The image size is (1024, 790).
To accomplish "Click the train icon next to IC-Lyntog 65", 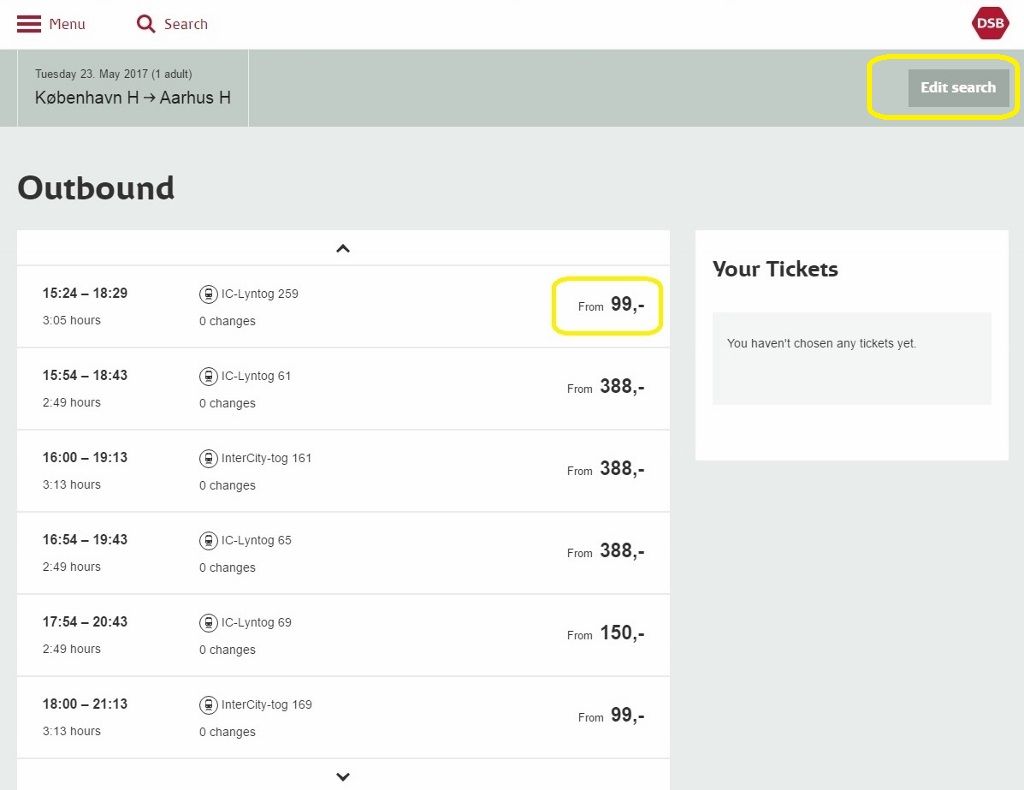I will pos(208,539).
